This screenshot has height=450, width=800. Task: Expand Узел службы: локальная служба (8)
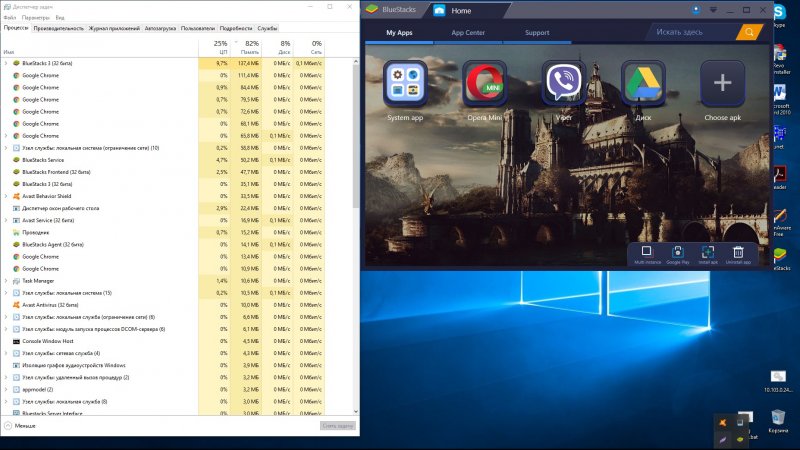6,402
